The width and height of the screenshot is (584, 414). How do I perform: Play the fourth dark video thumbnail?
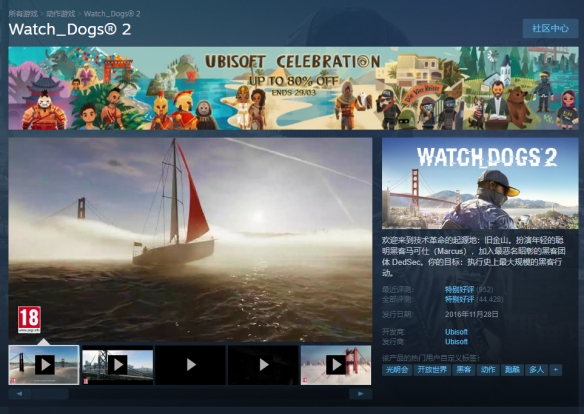(263, 365)
